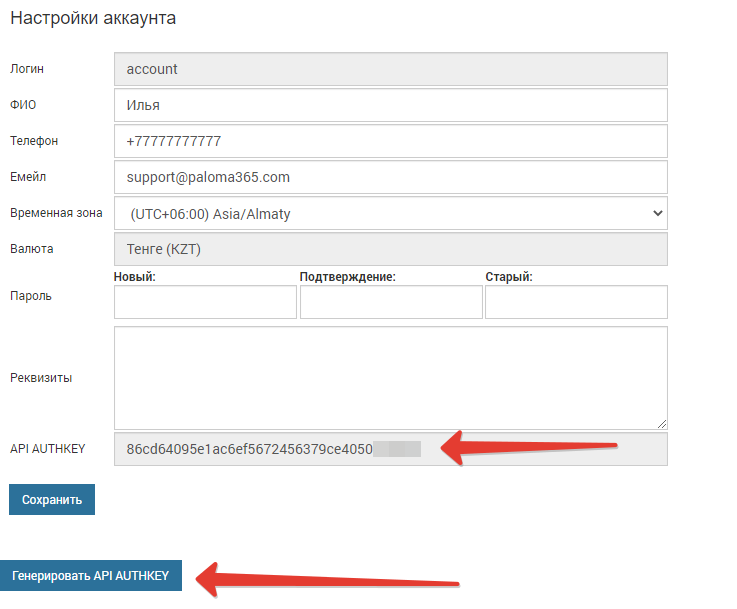Click the Реквизиты textarea resize handle
Image resolution: width=737 pixels, height=609 pixels.
click(x=662, y=424)
